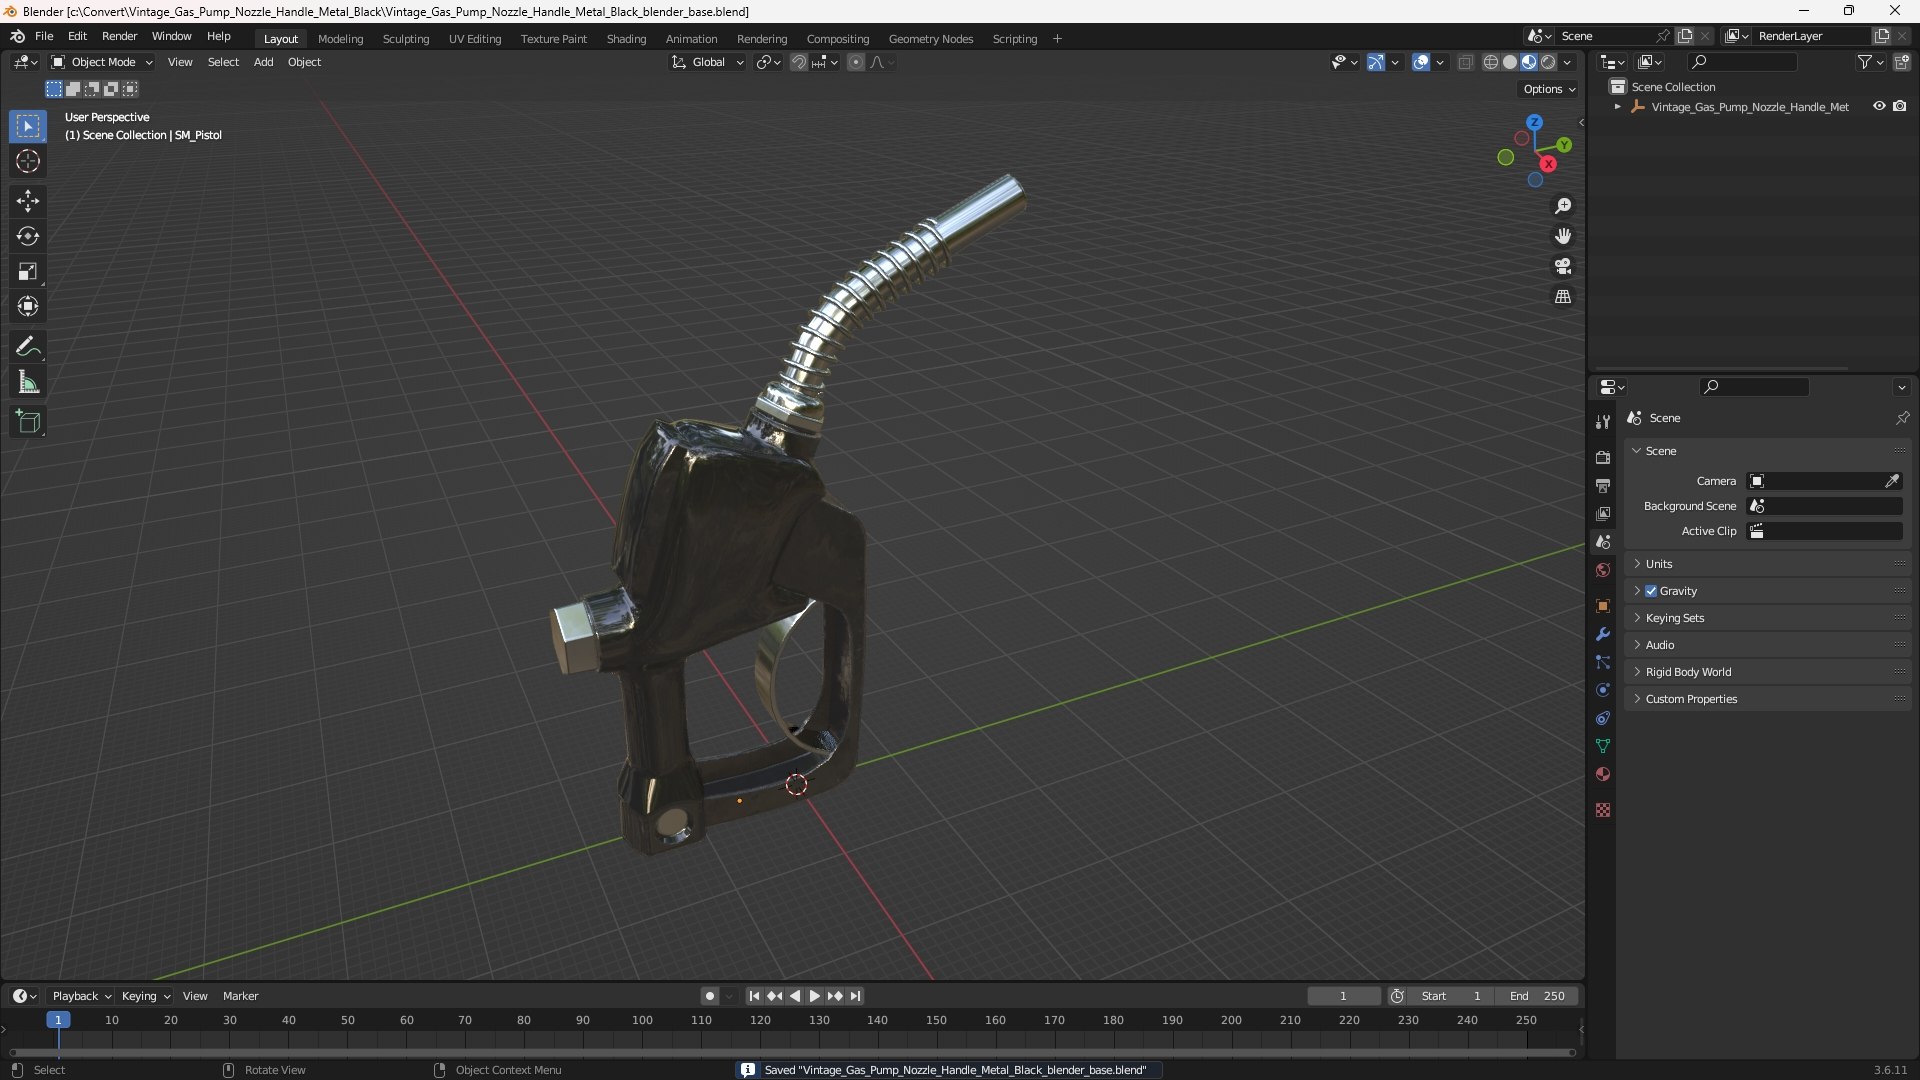Click the End frame 250 field

1537,996
